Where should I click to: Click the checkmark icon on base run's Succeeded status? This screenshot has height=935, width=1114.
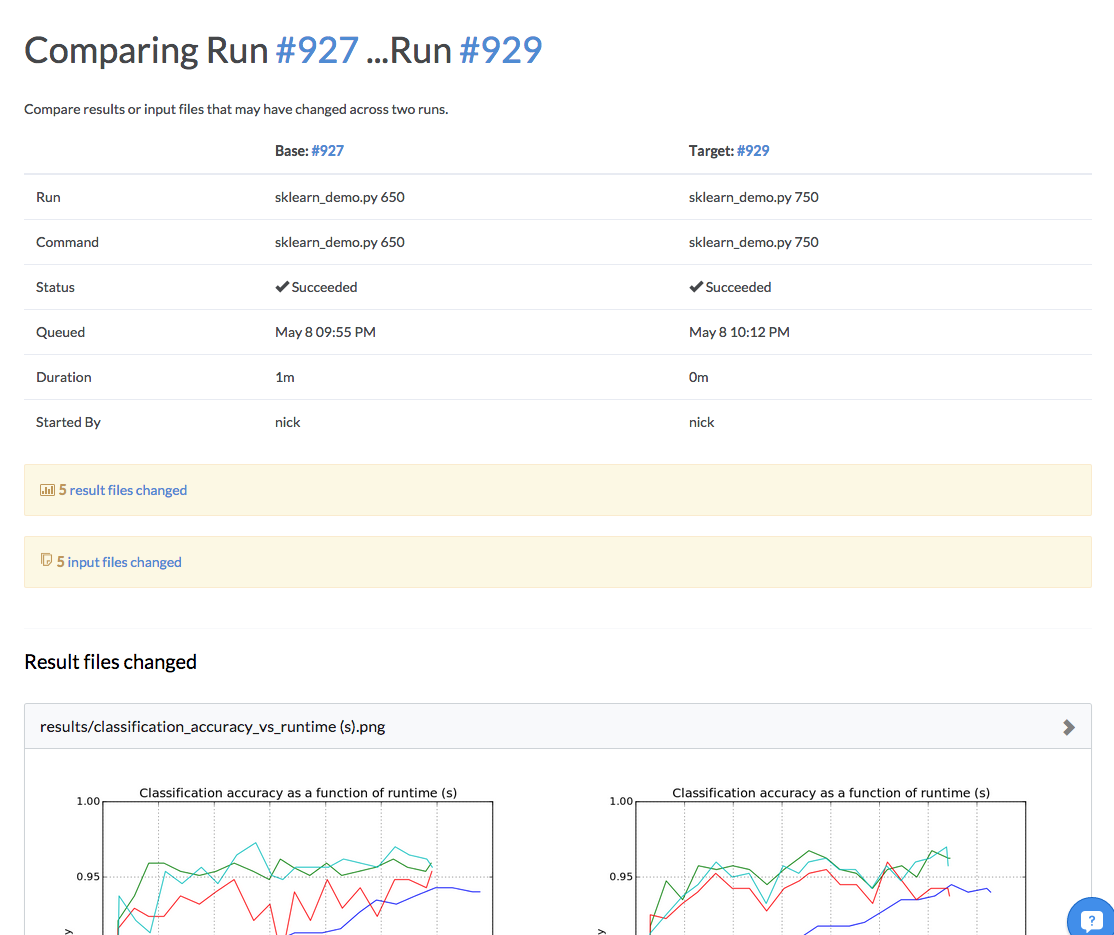tap(282, 286)
